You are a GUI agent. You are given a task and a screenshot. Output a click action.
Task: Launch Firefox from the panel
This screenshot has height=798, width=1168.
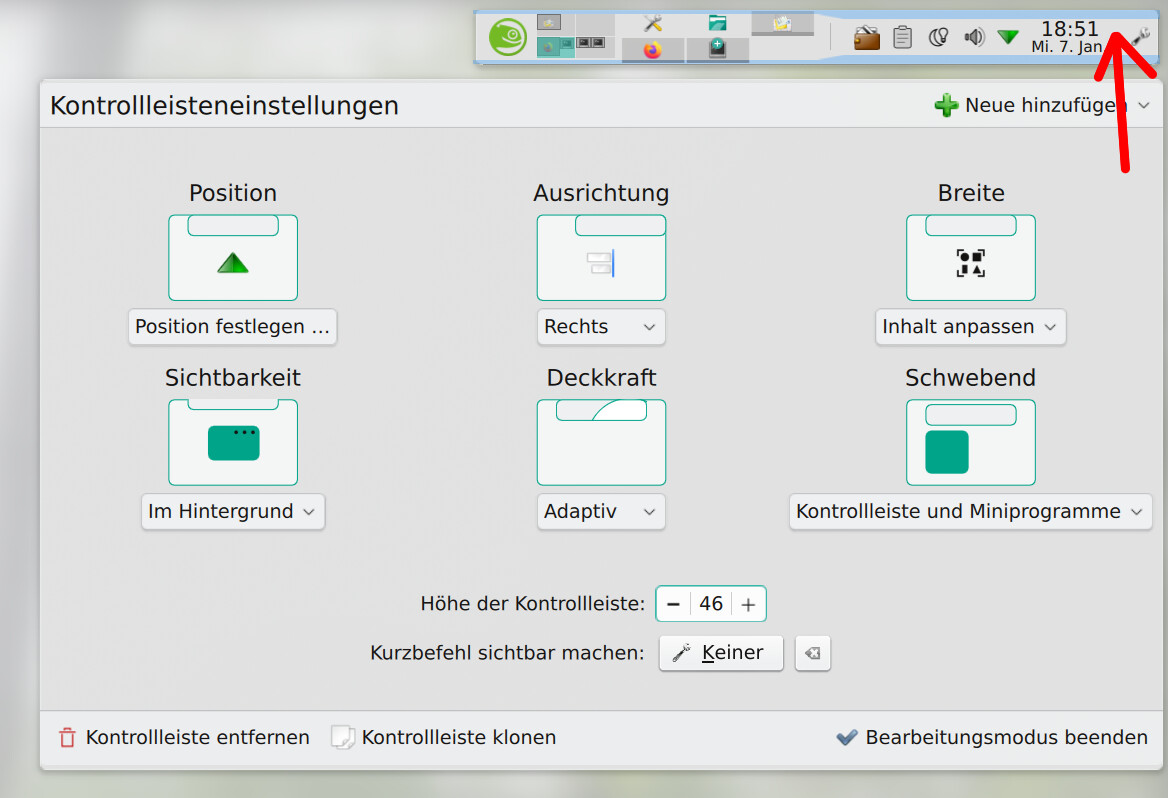[653, 50]
